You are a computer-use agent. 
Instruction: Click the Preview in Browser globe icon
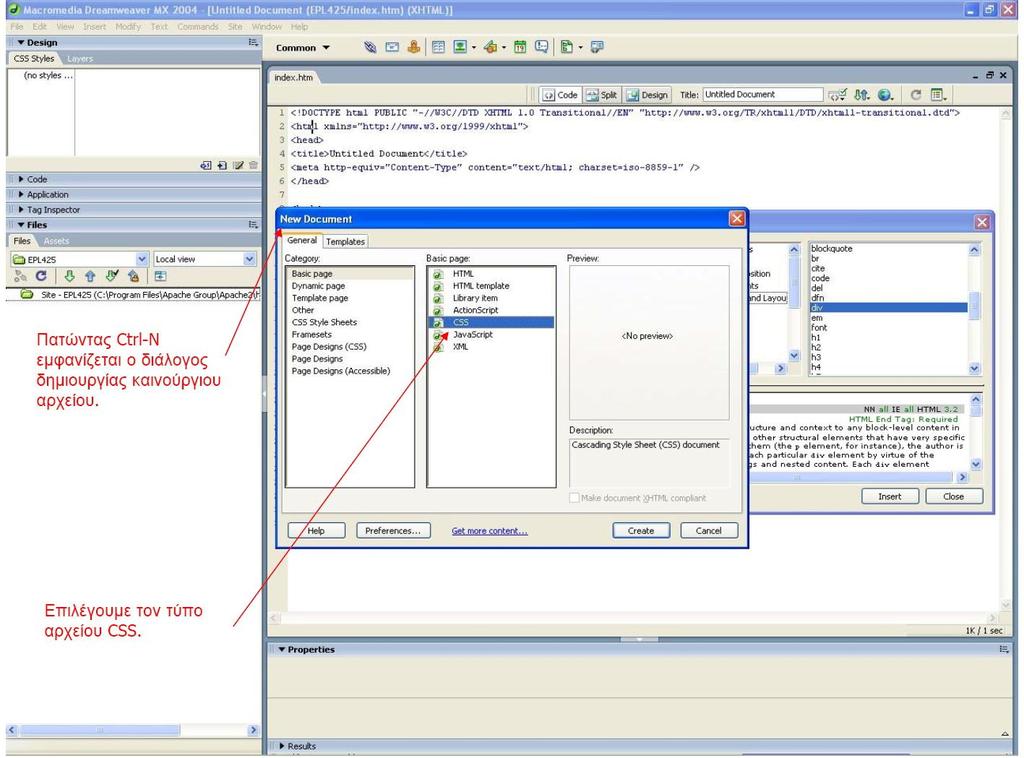point(885,95)
